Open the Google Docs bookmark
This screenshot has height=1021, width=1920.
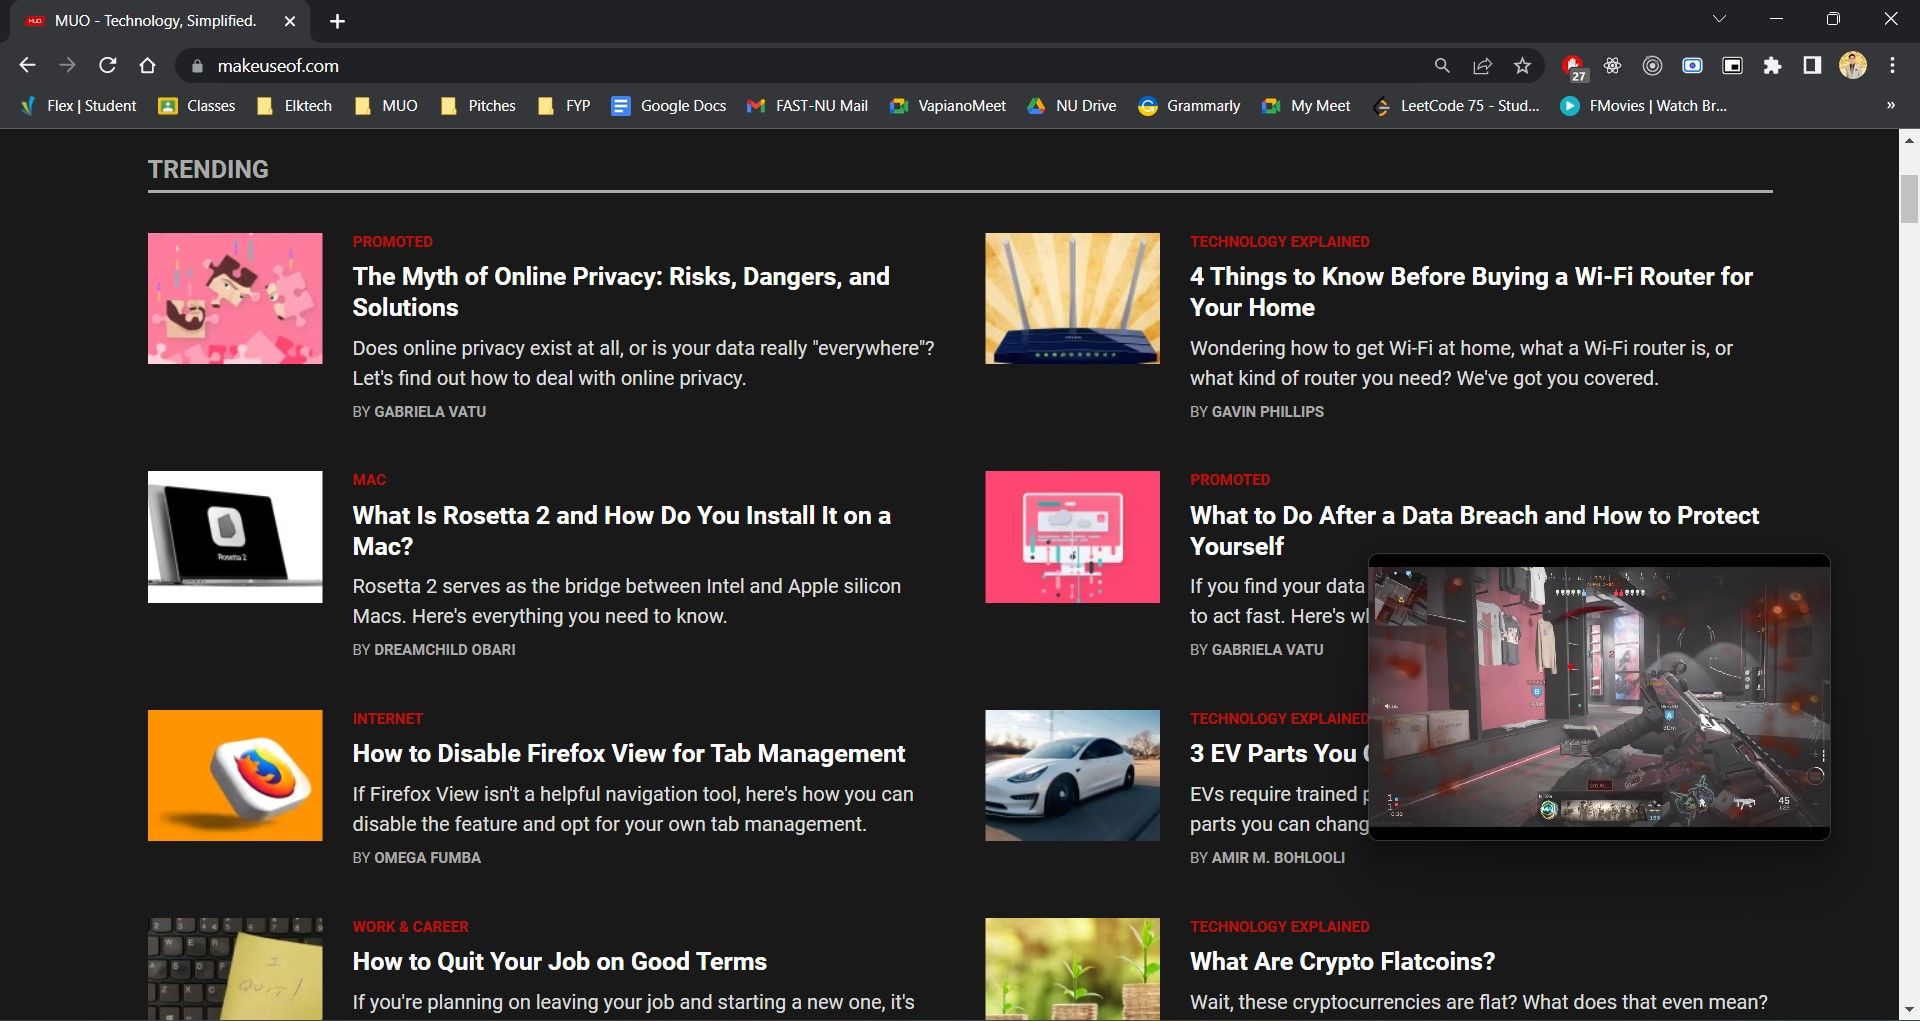669,105
